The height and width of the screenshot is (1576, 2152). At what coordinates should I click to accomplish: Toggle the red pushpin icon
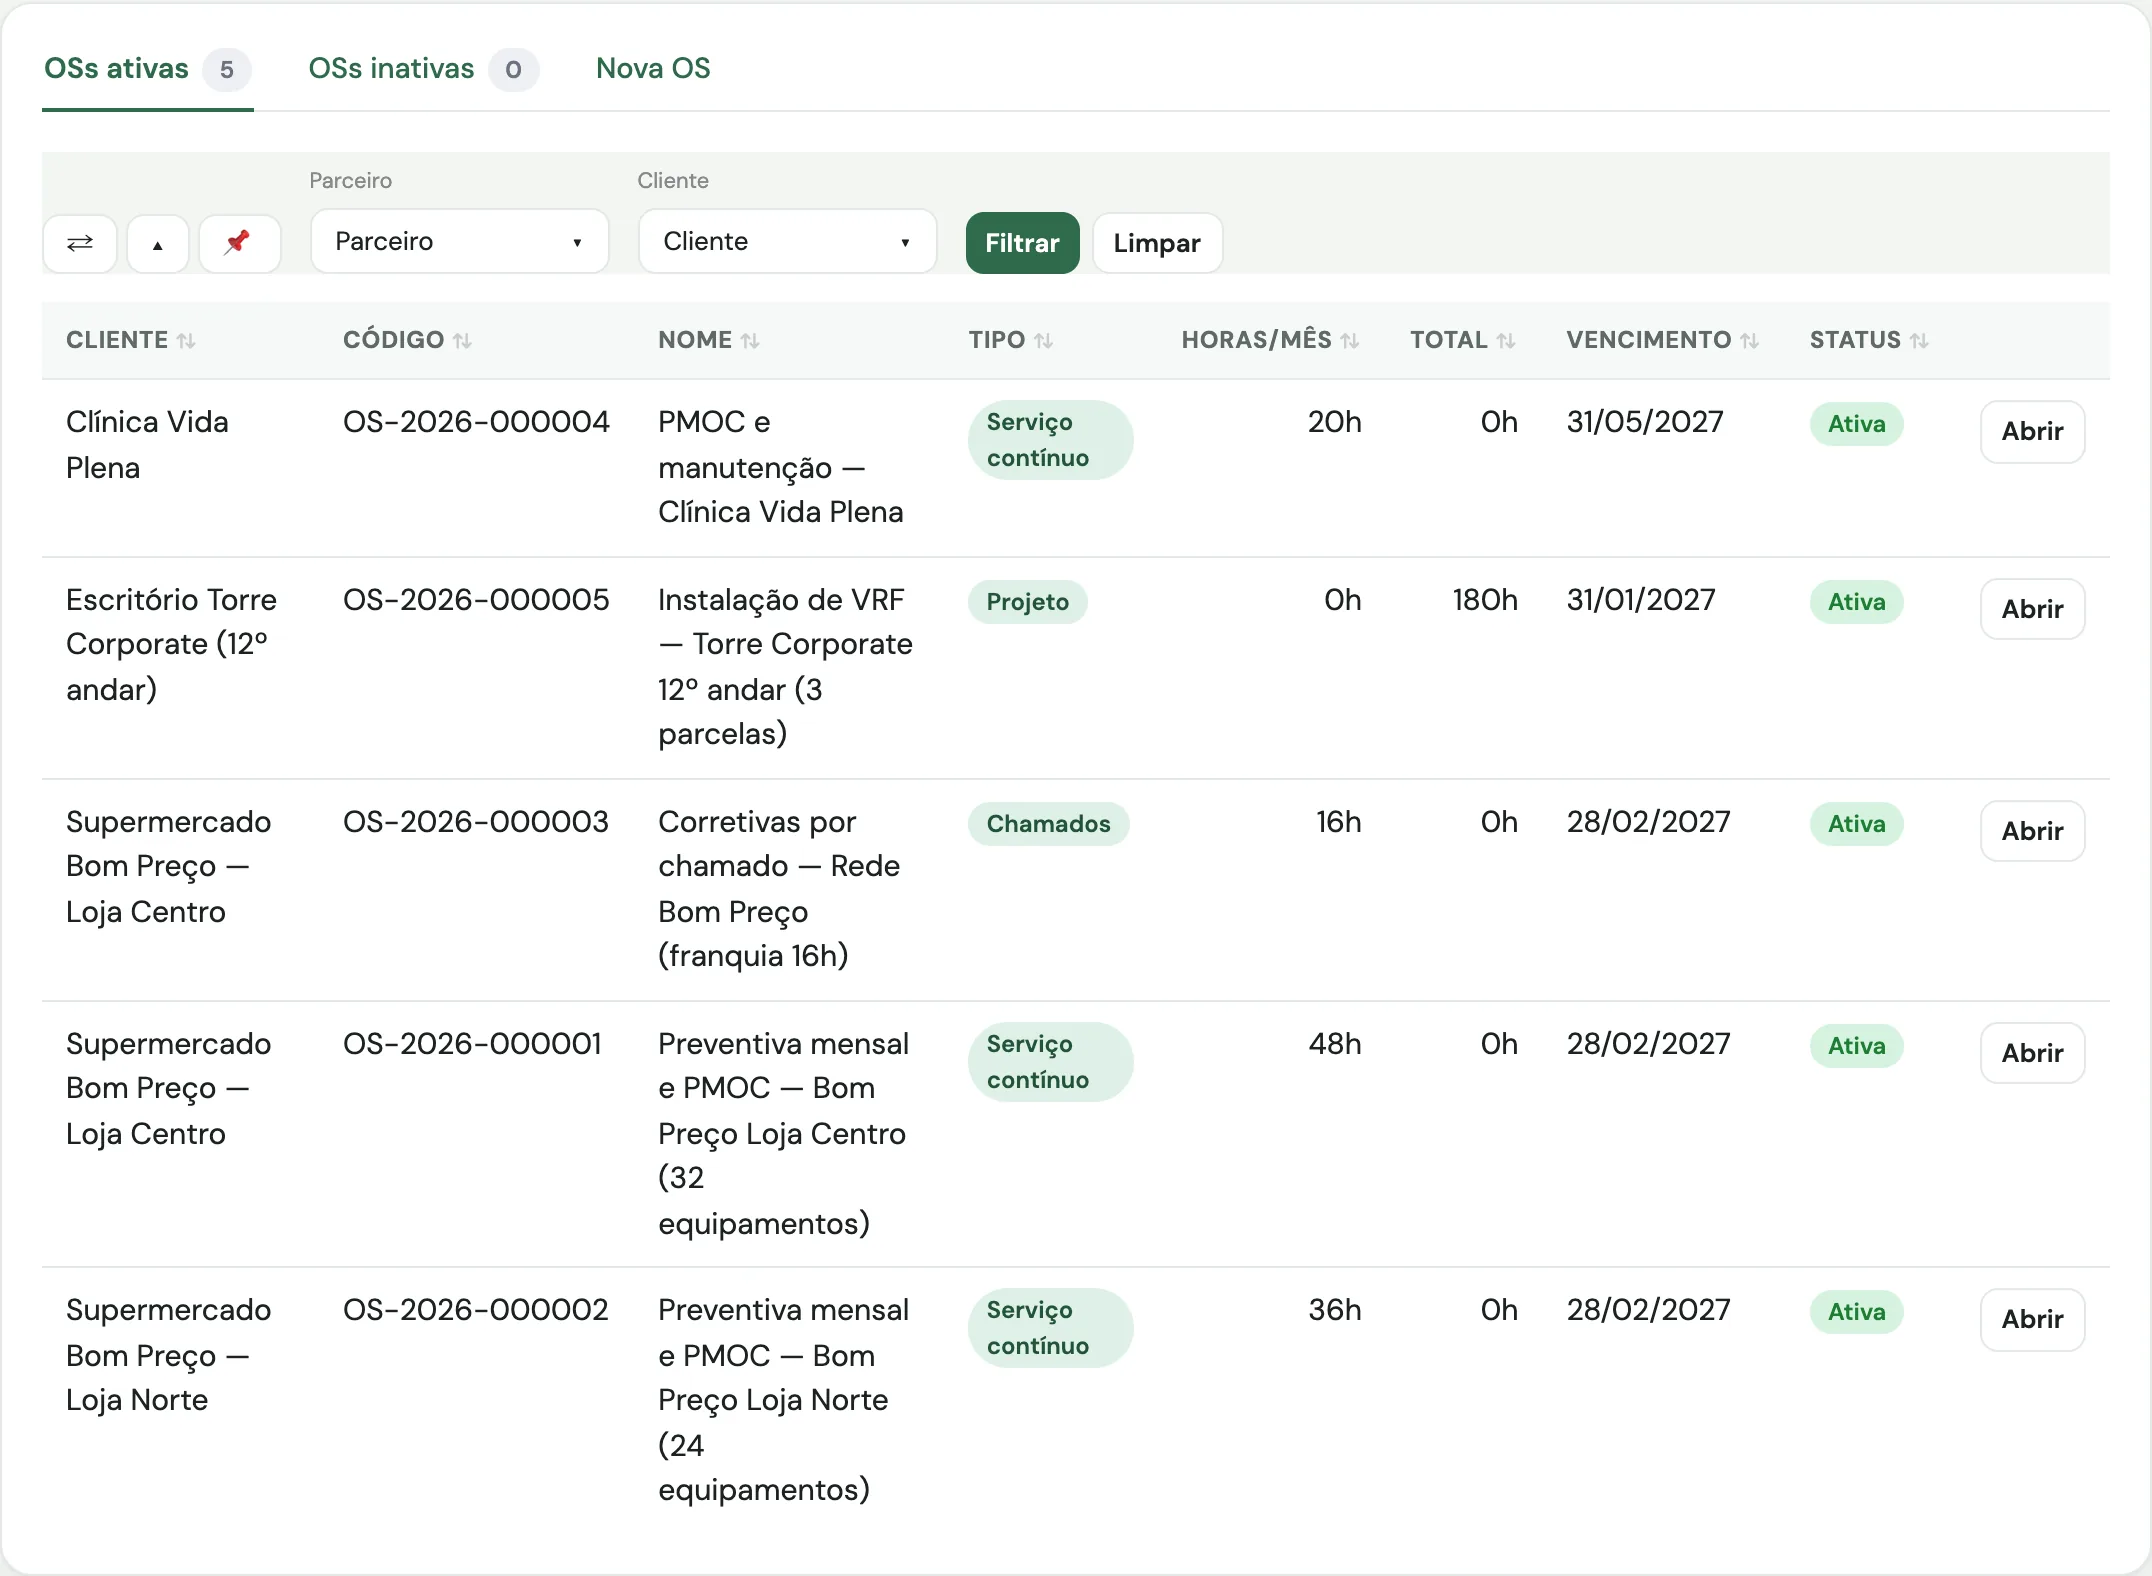pyautogui.click(x=239, y=243)
